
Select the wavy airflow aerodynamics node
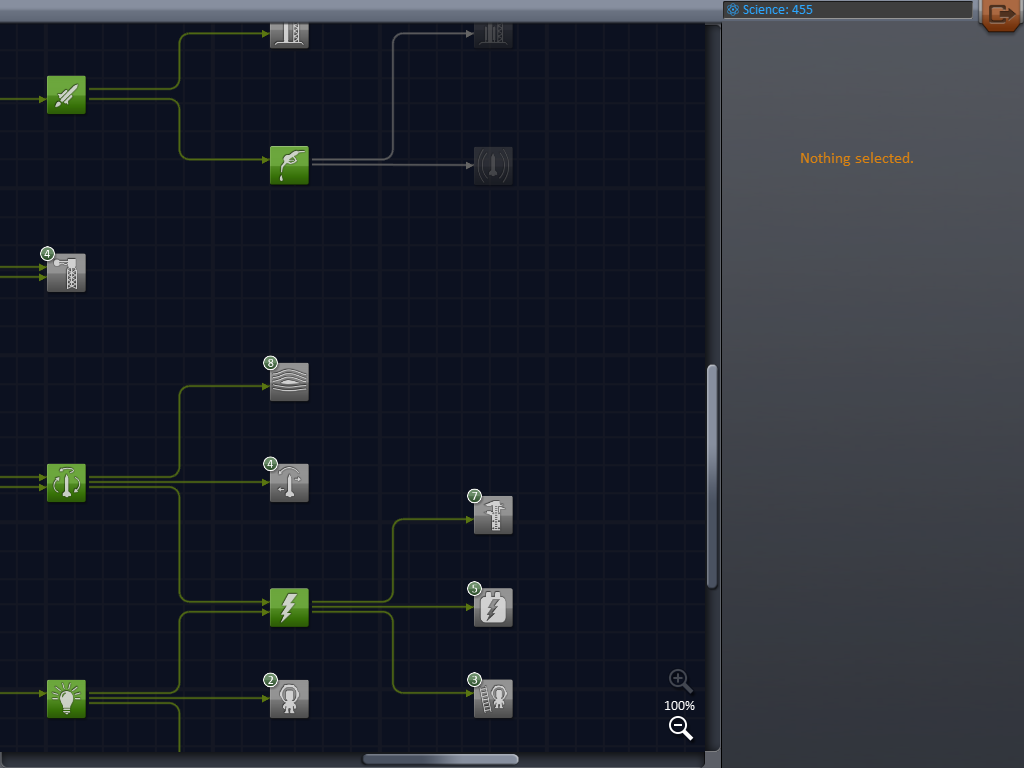tap(289, 382)
